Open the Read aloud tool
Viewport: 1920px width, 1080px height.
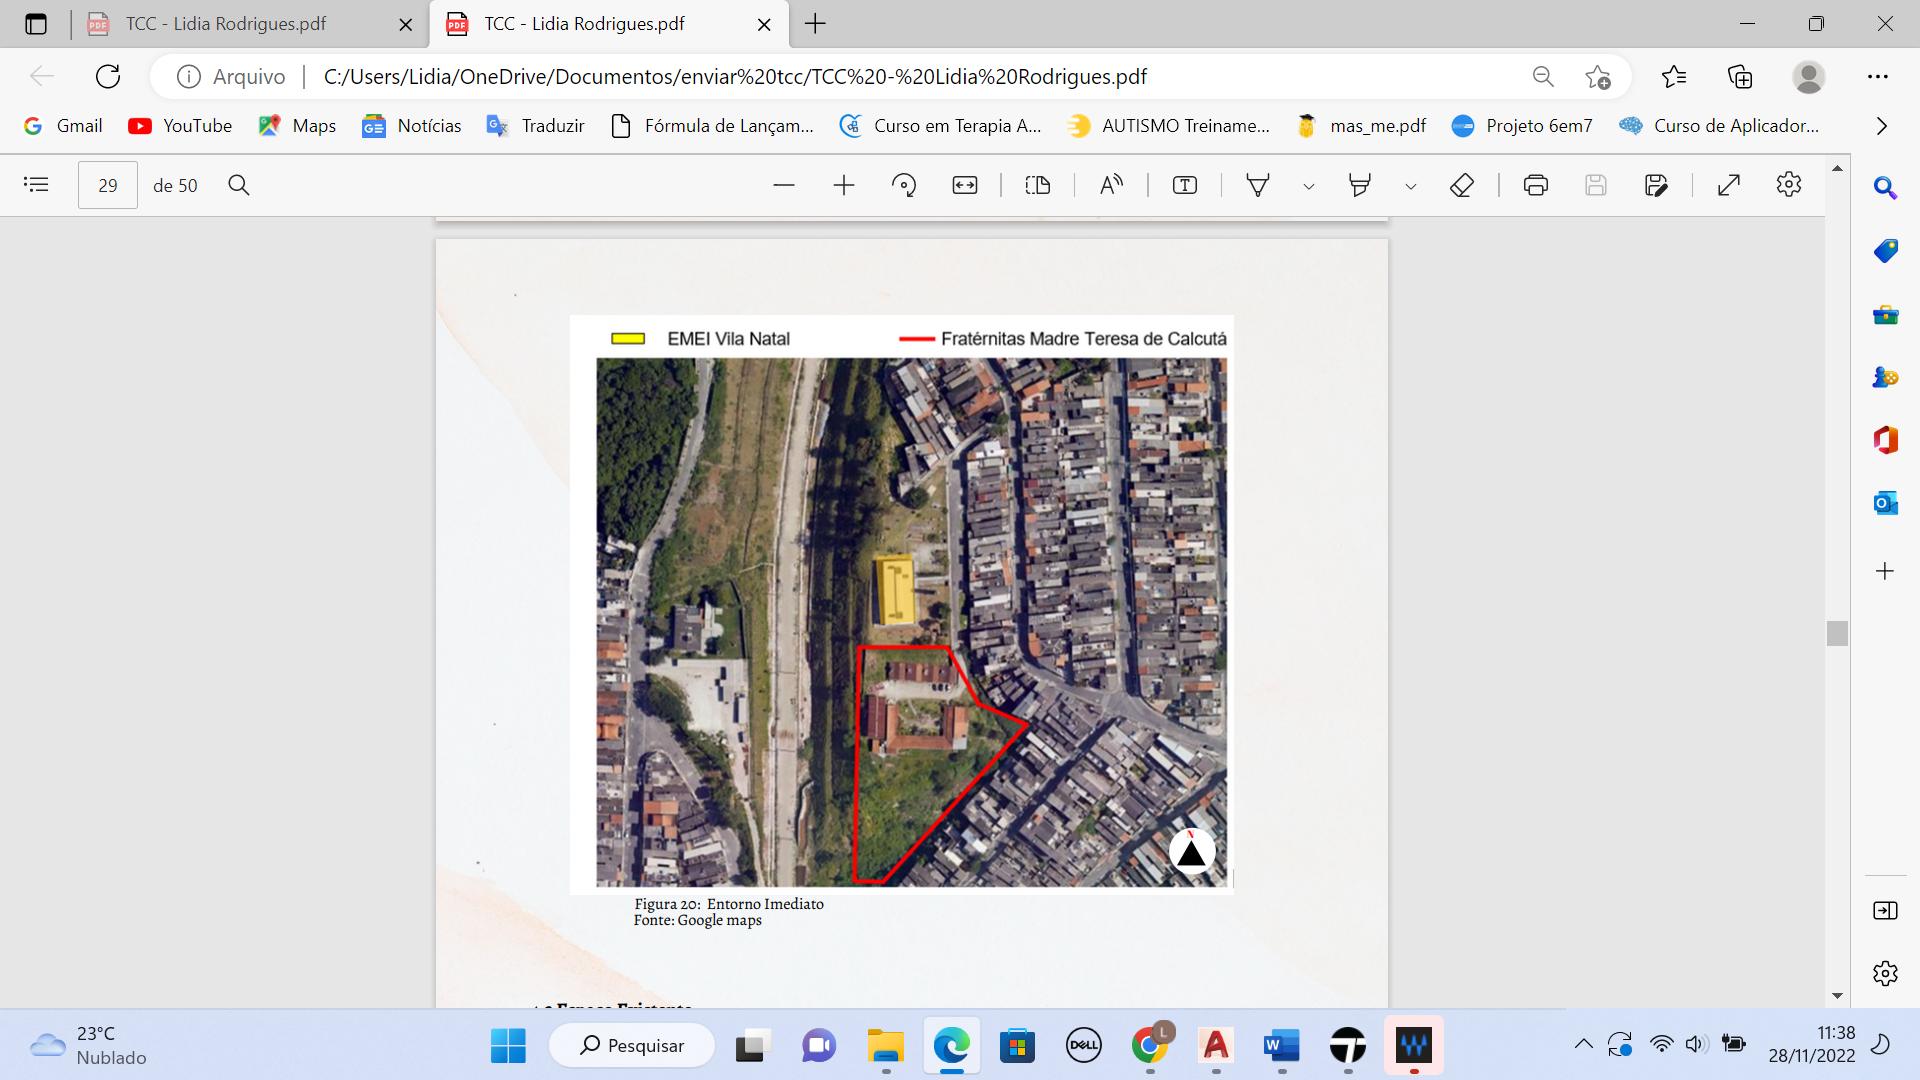click(x=1111, y=185)
